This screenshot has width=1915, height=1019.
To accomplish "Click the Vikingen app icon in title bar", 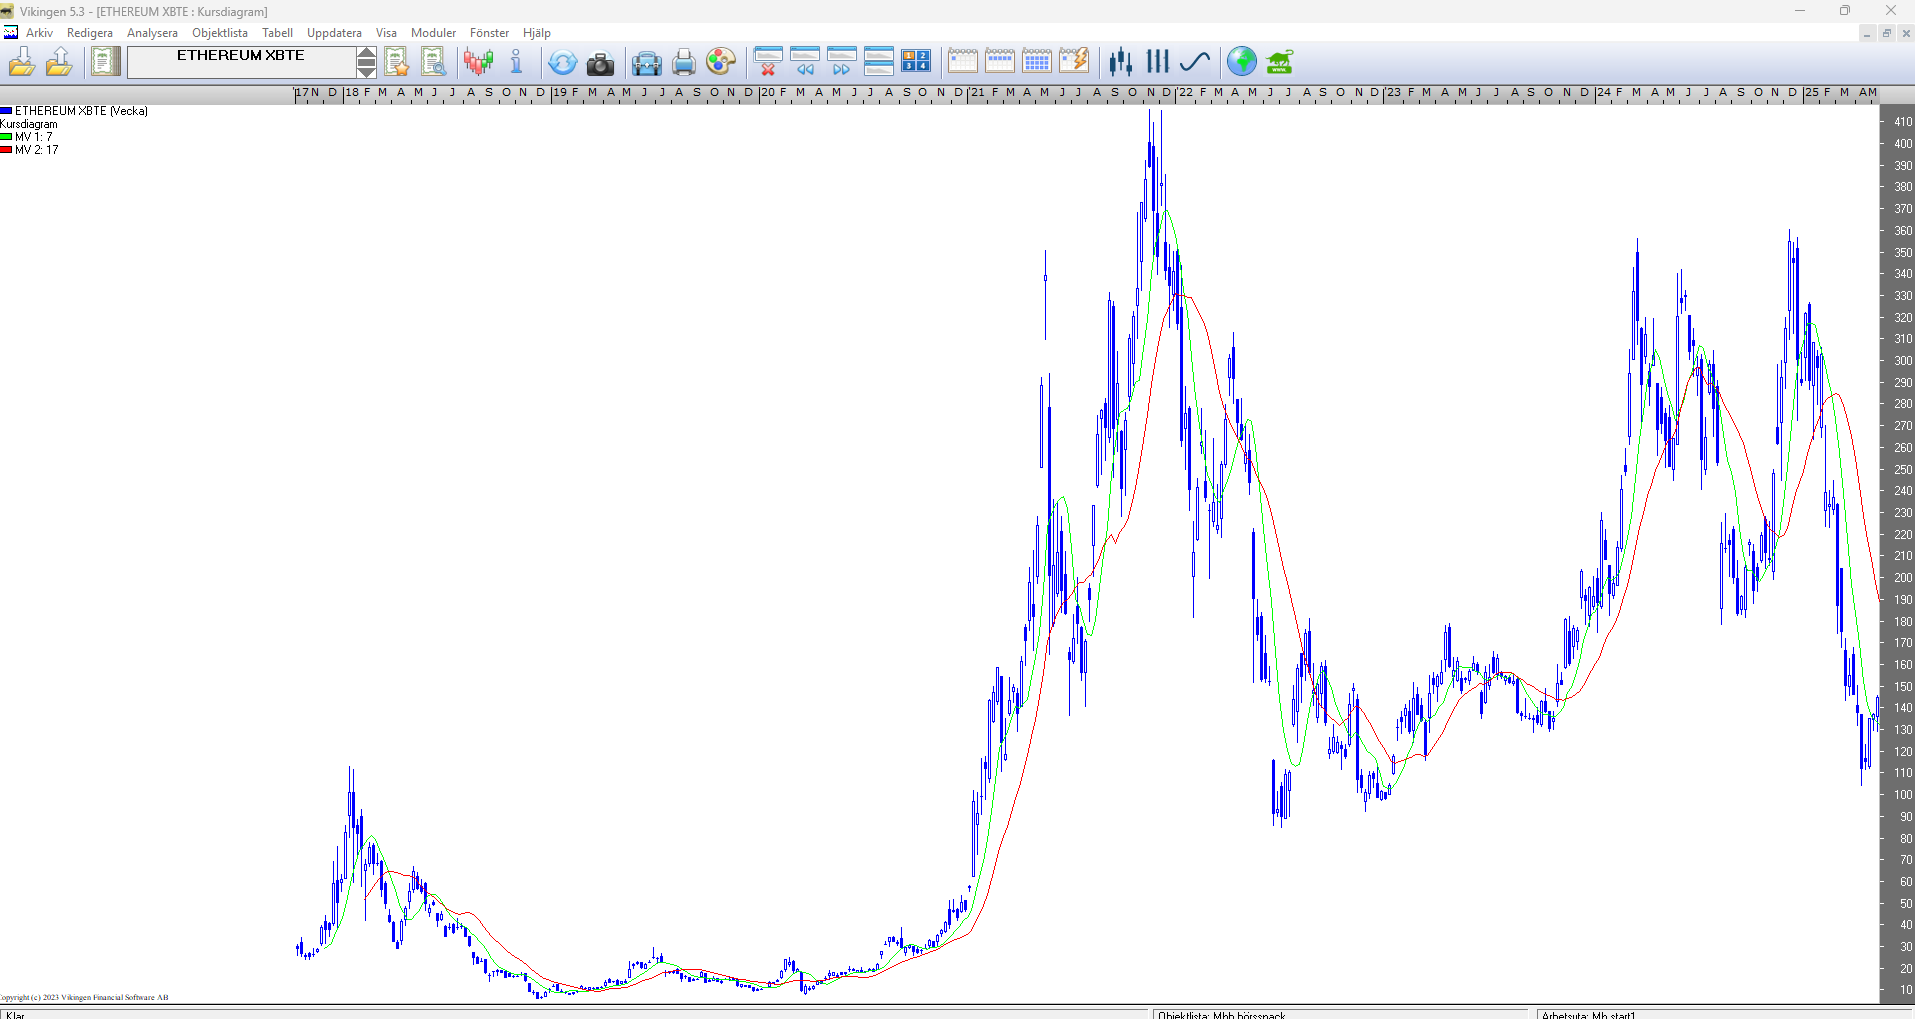I will pyautogui.click(x=8, y=11).
